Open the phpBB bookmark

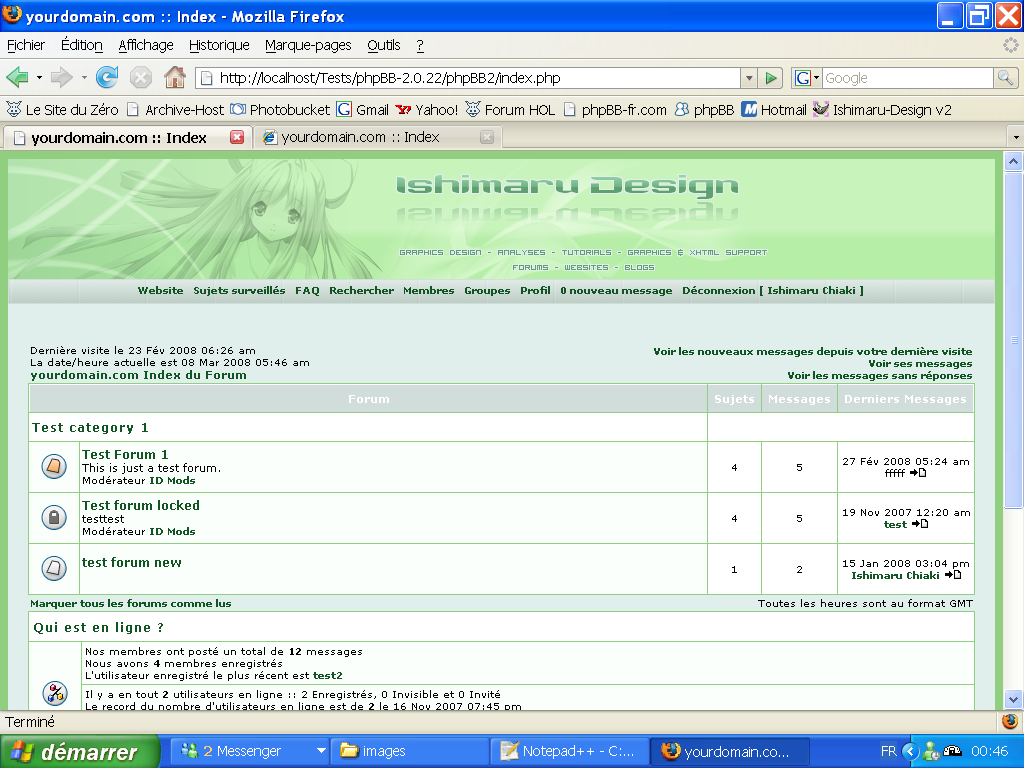(x=705, y=110)
